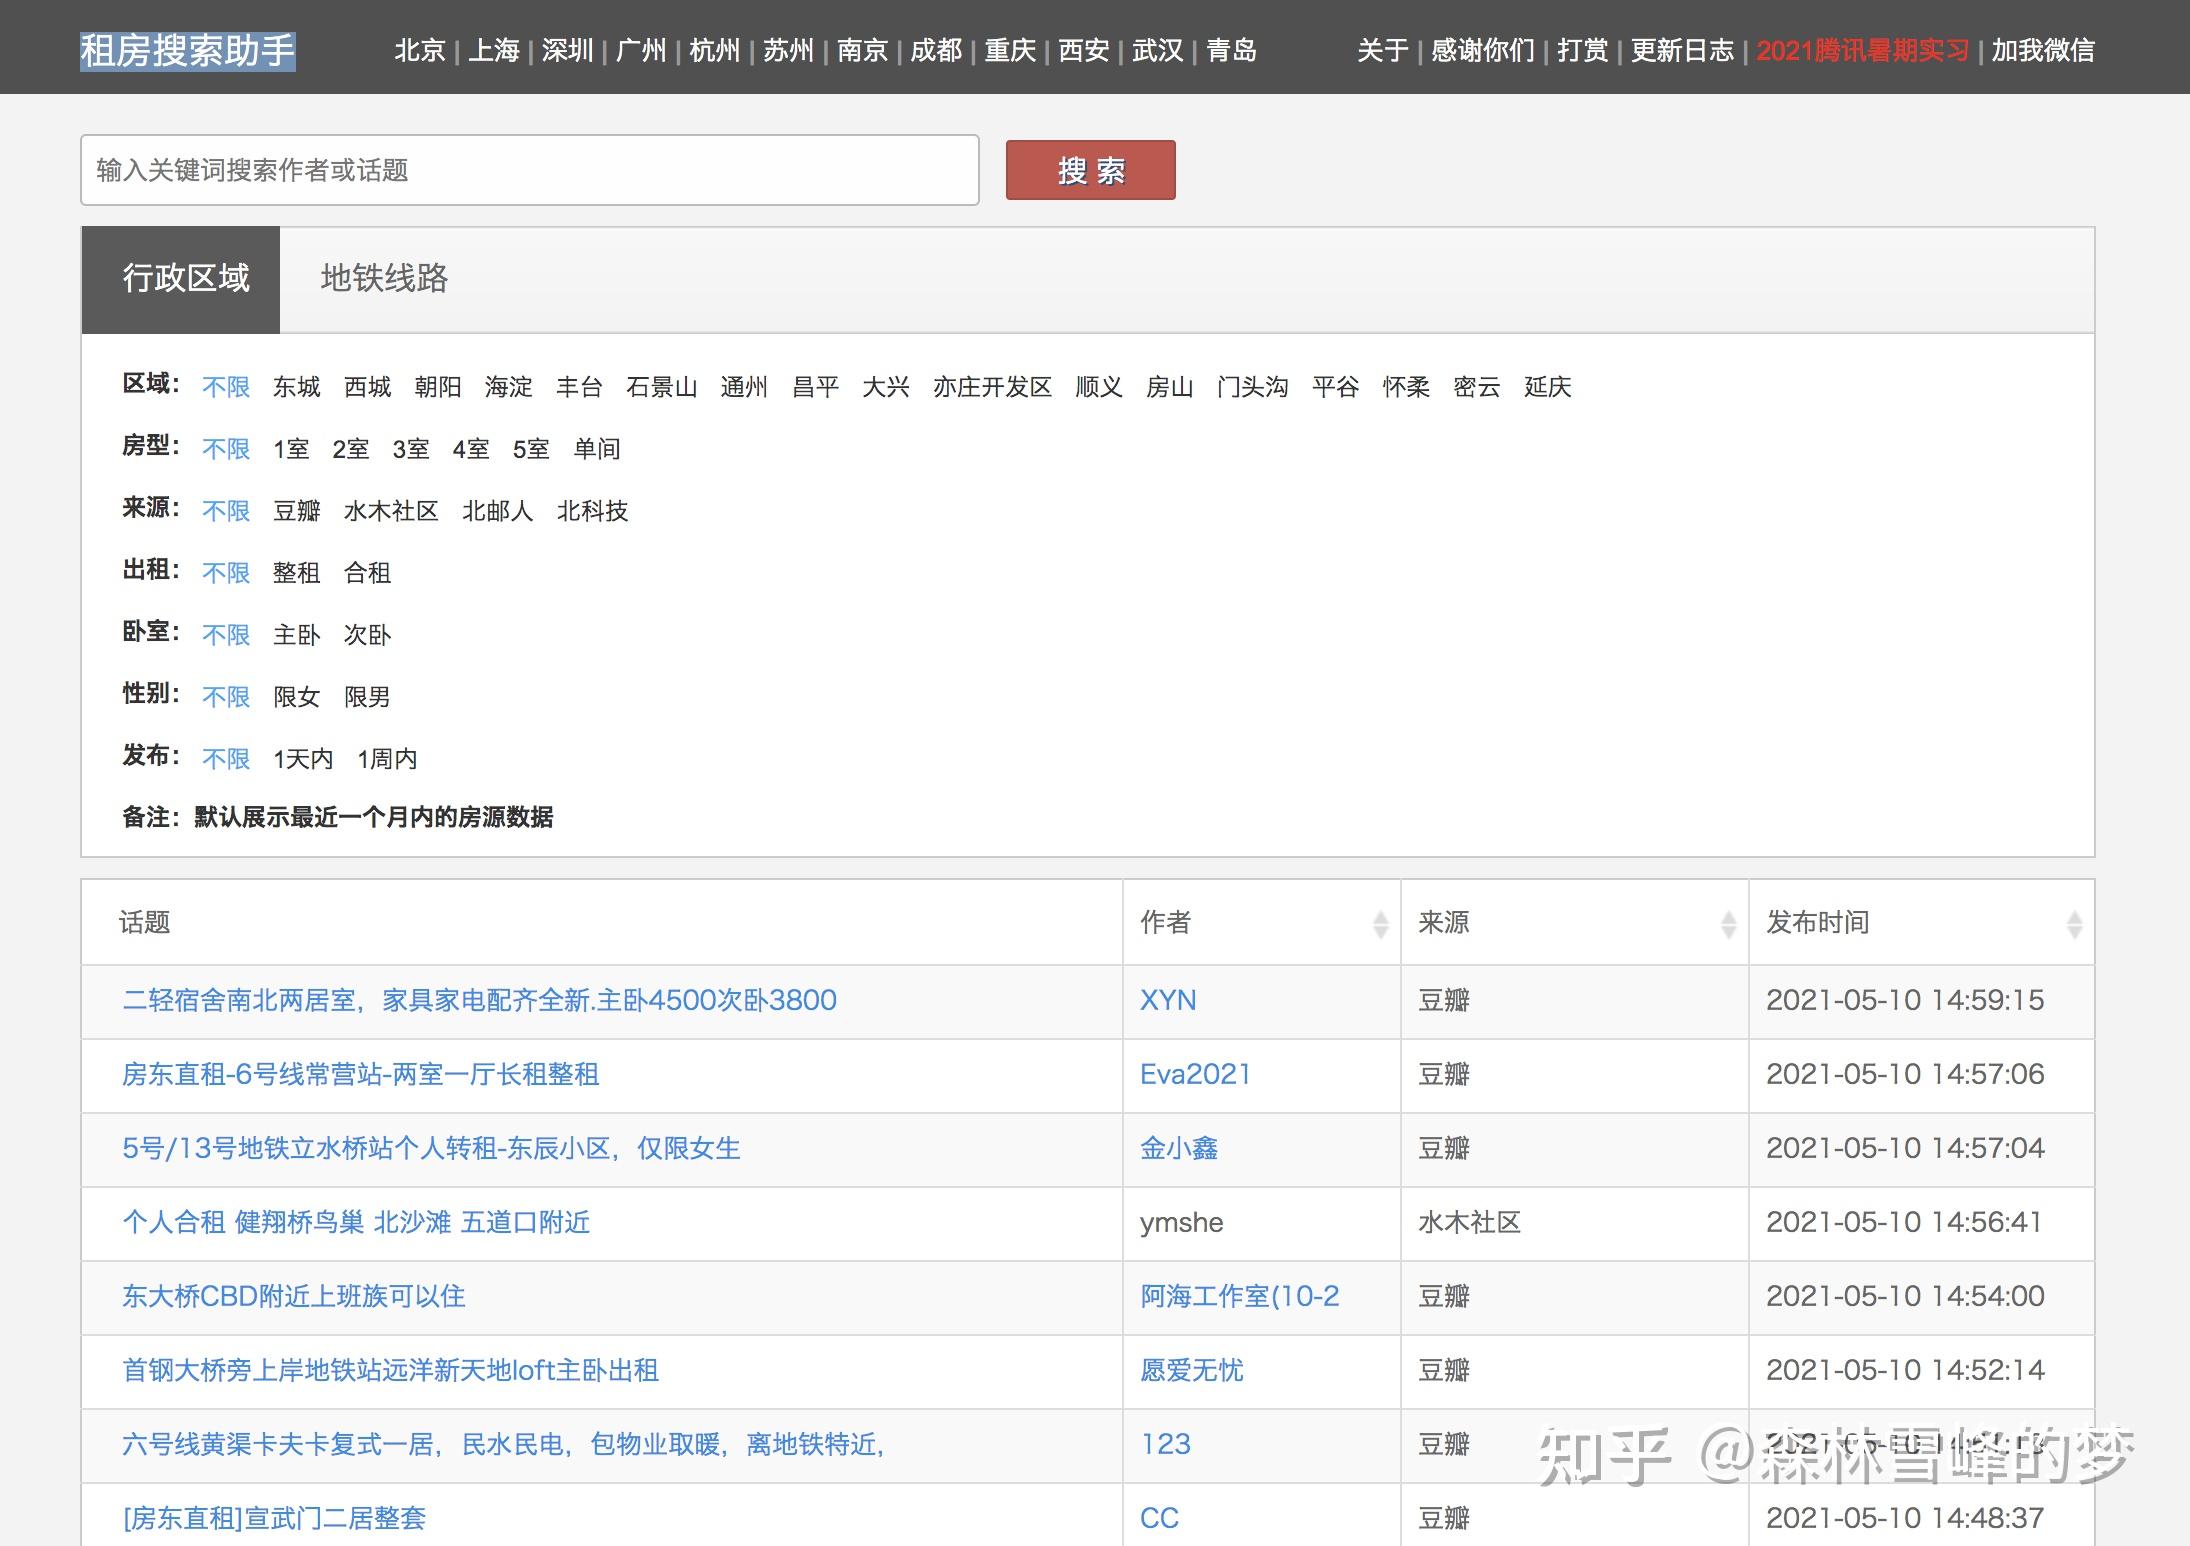Select 限女 gender filter
2190x1546 pixels.
click(296, 697)
